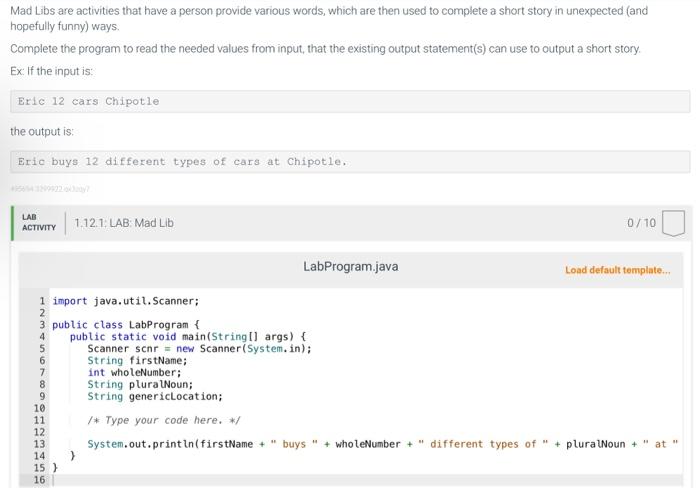Click the String pluralNoun; line
The width and height of the screenshot is (700, 488).
(x=140, y=384)
